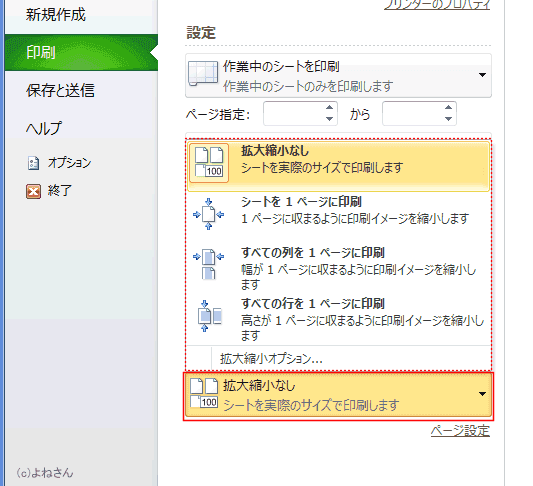Select the 印刷 tab in the sidebar

pyautogui.click(x=81, y=53)
